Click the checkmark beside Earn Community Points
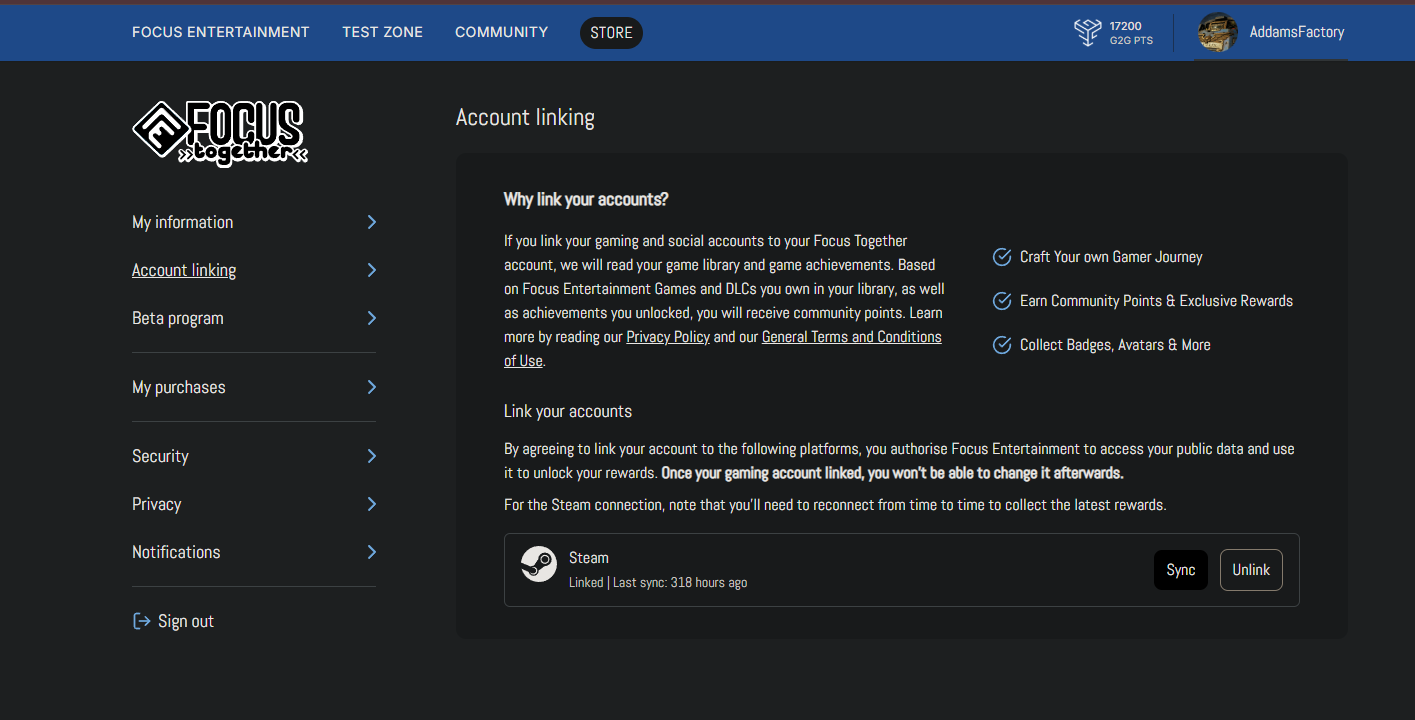Image resolution: width=1415 pixels, height=720 pixels. [x=1002, y=301]
